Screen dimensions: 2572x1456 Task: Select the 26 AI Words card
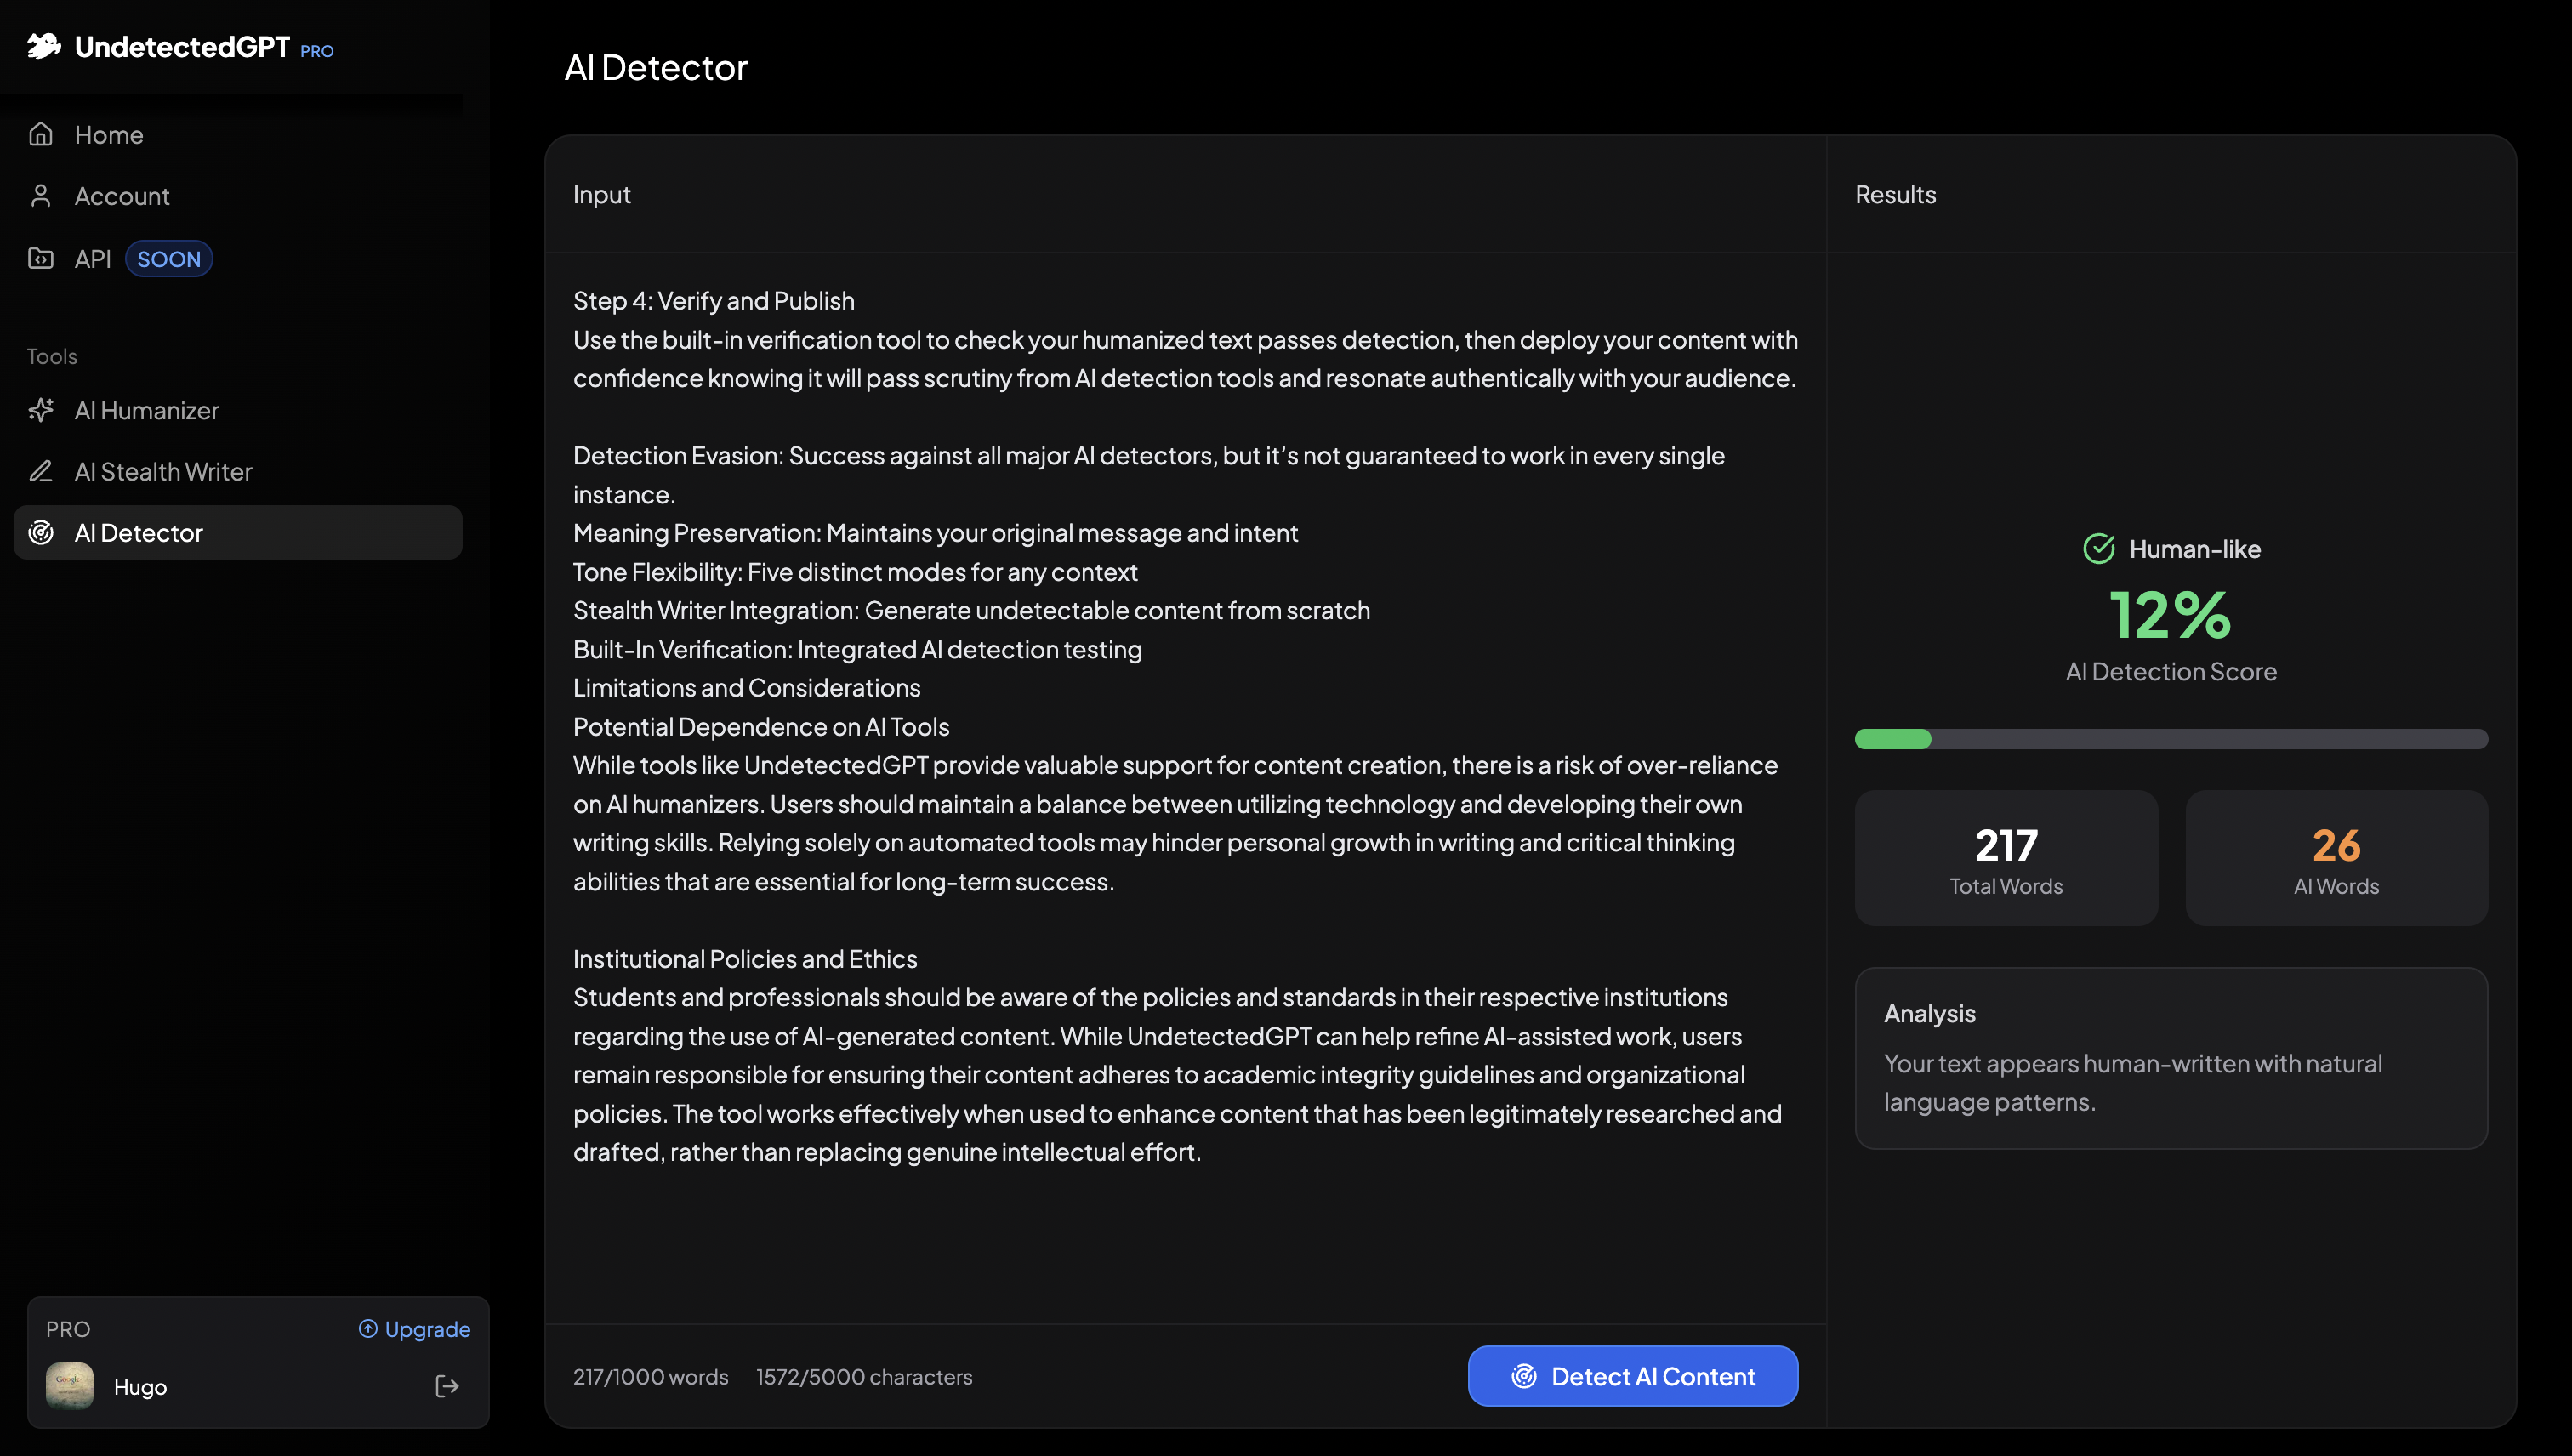coord(2335,858)
